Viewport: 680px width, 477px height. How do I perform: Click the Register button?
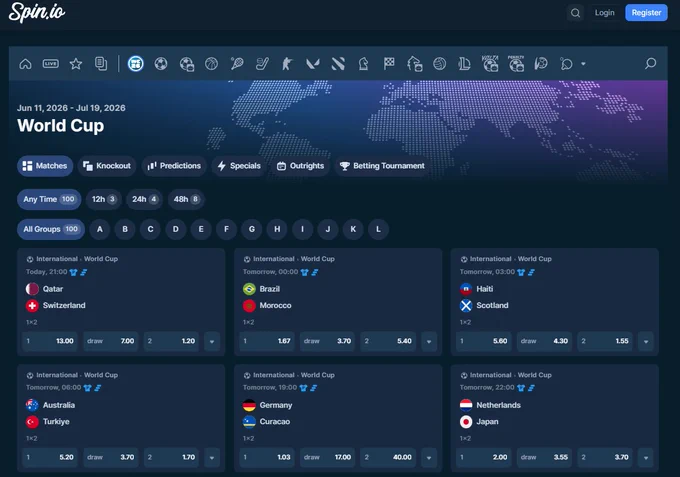coord(646,13)
